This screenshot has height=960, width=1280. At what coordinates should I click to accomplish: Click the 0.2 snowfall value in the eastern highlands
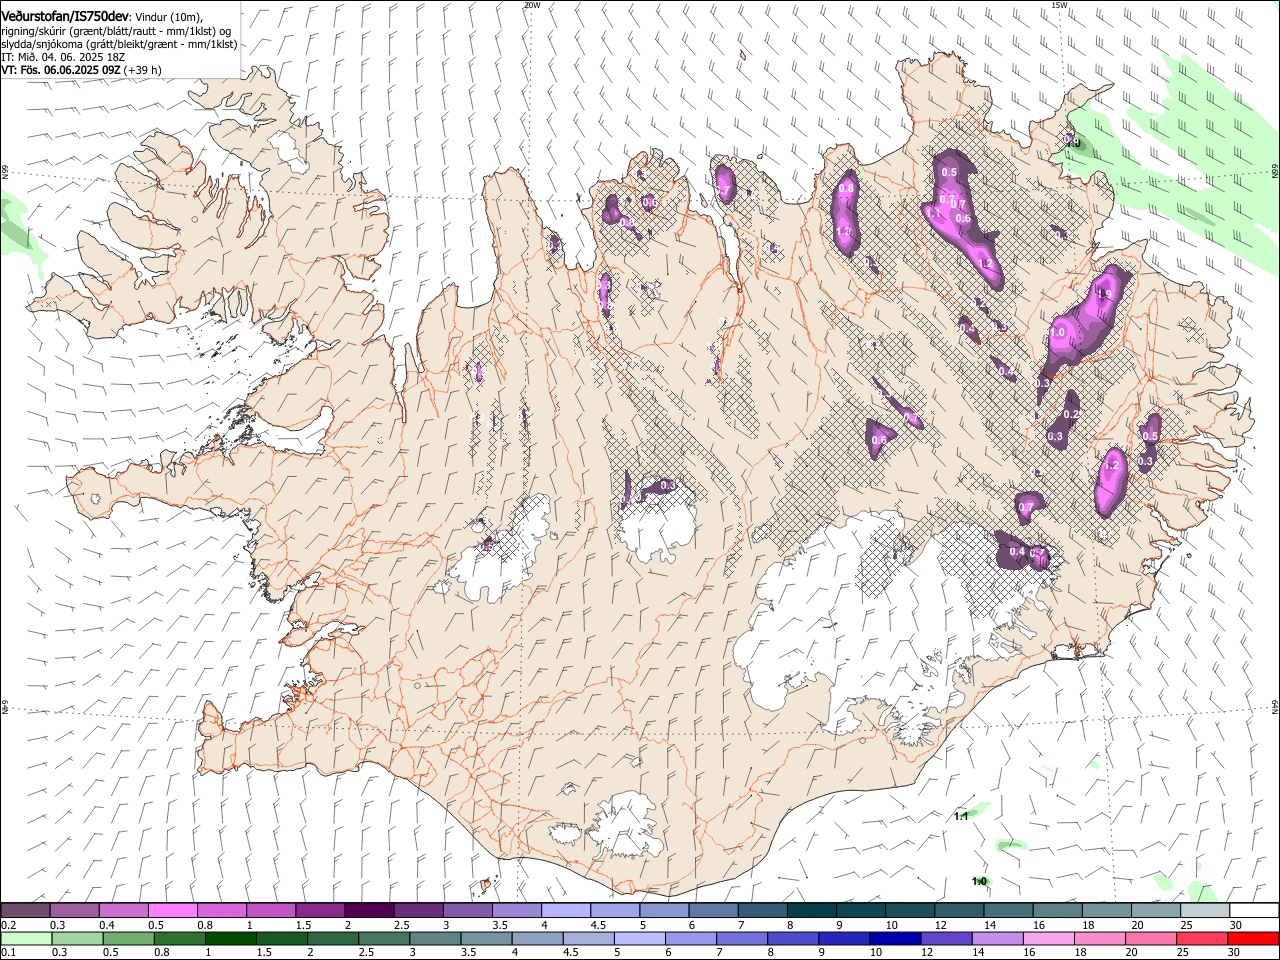click(1071, 414)
